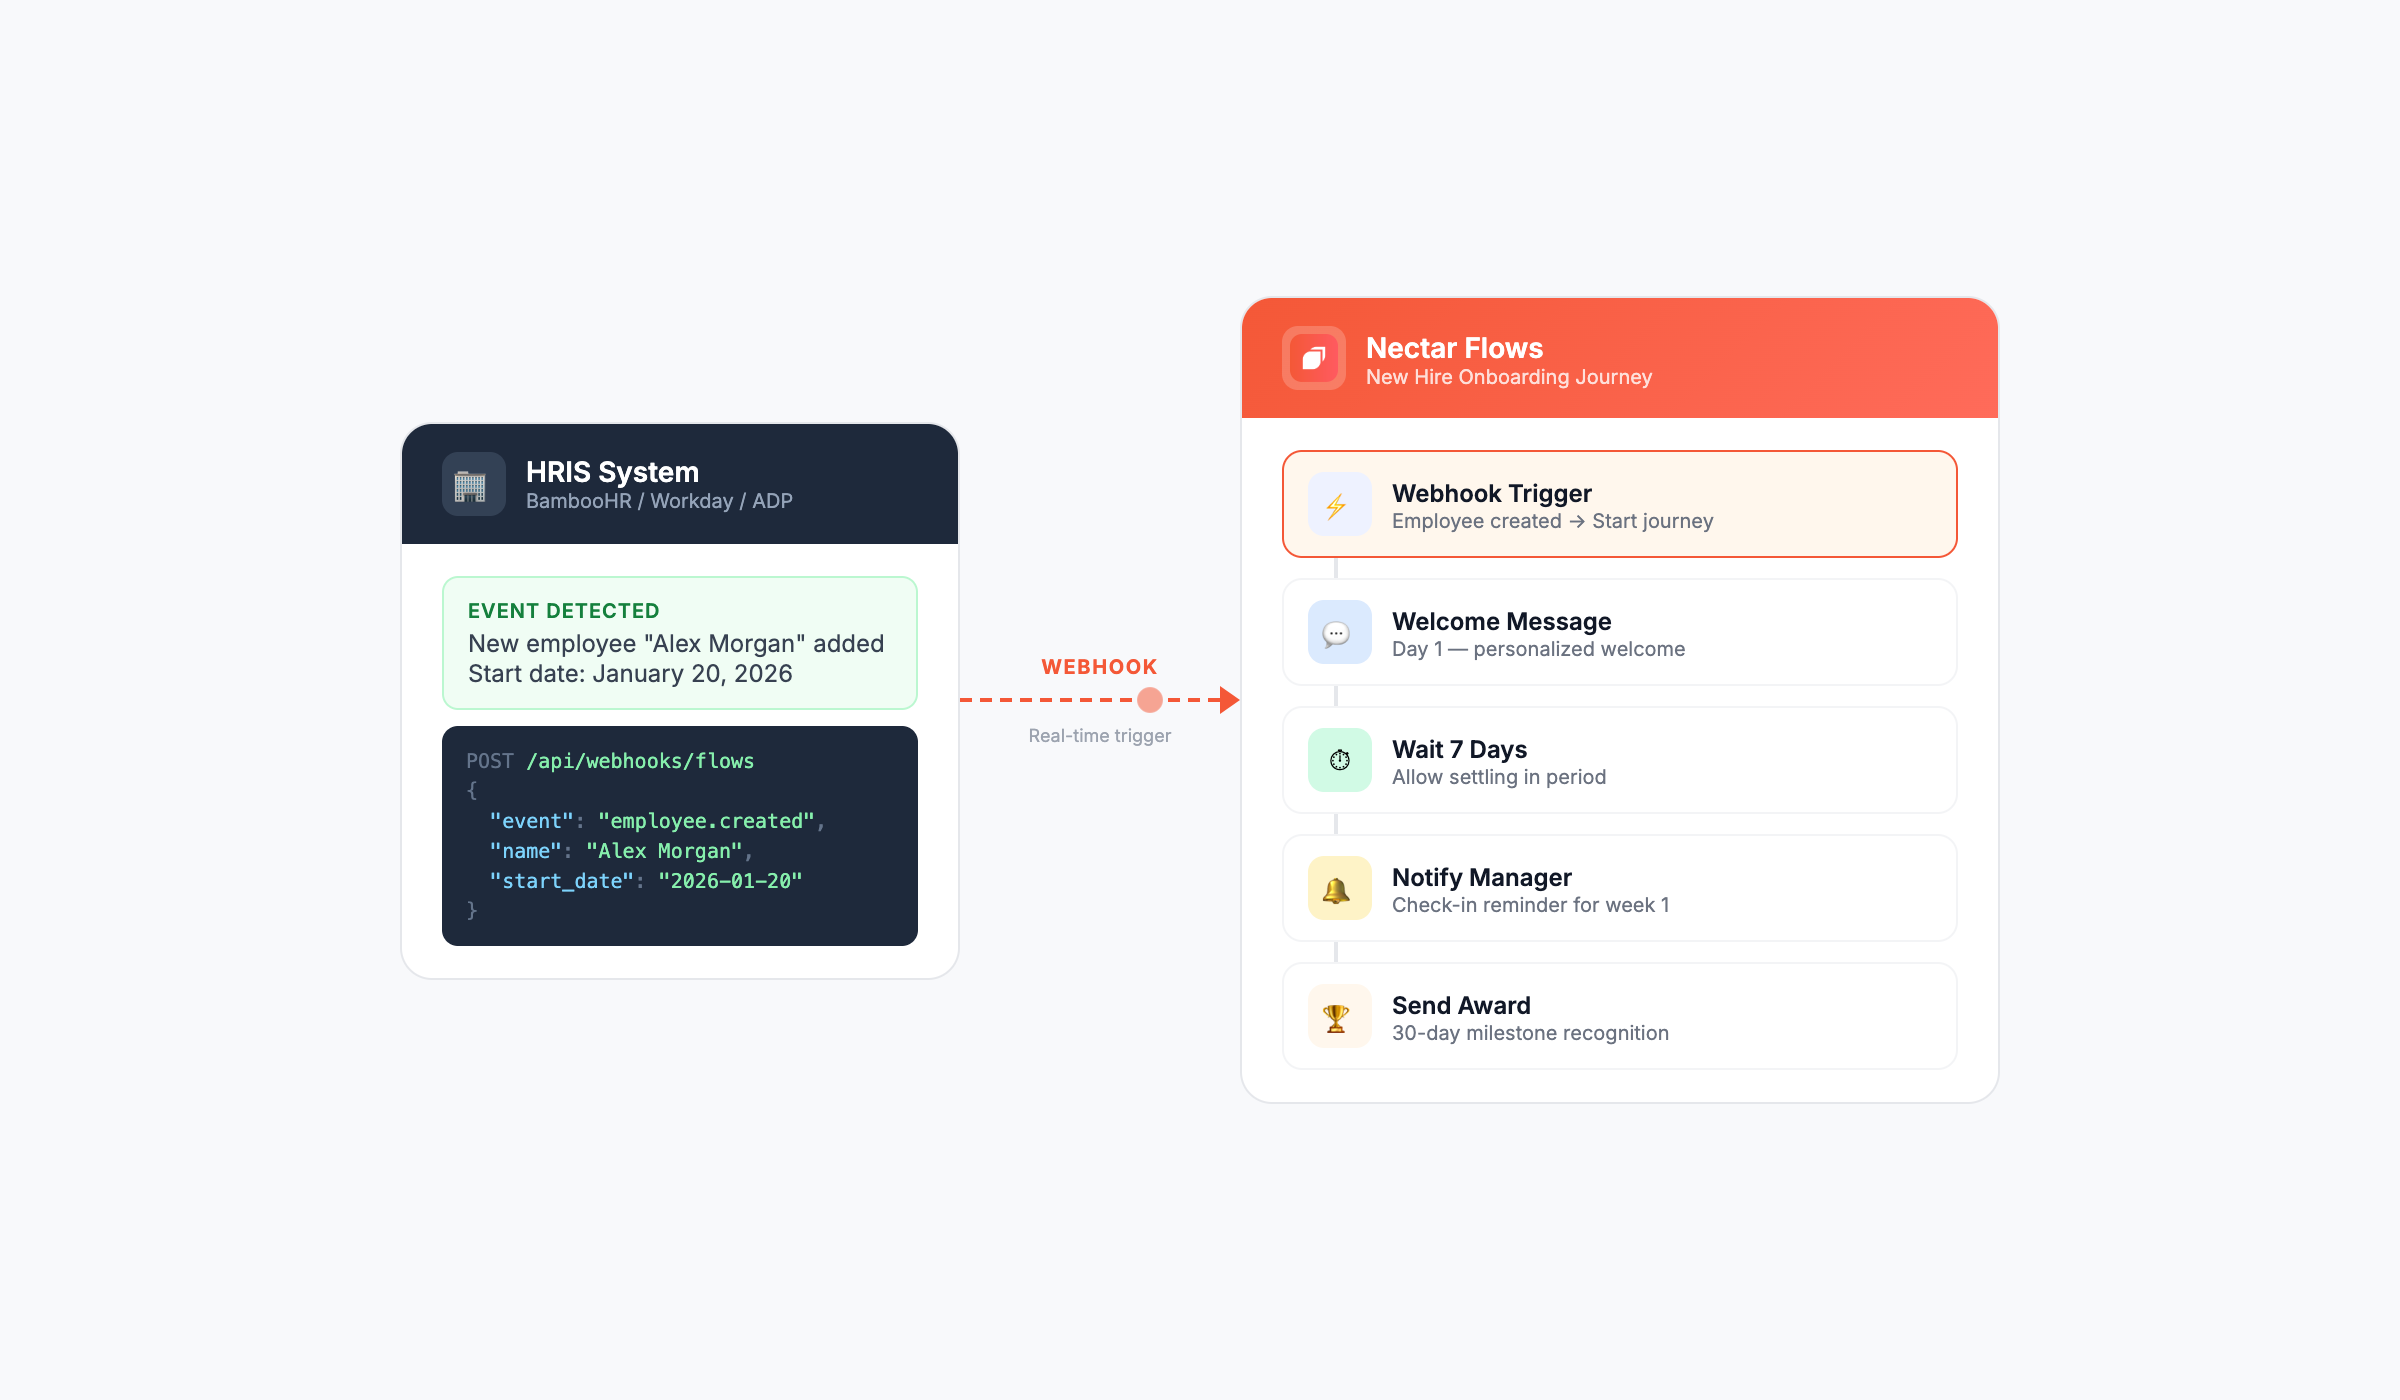
Task: Click the Event Detected notification box
Action: (x=679, y=643)
